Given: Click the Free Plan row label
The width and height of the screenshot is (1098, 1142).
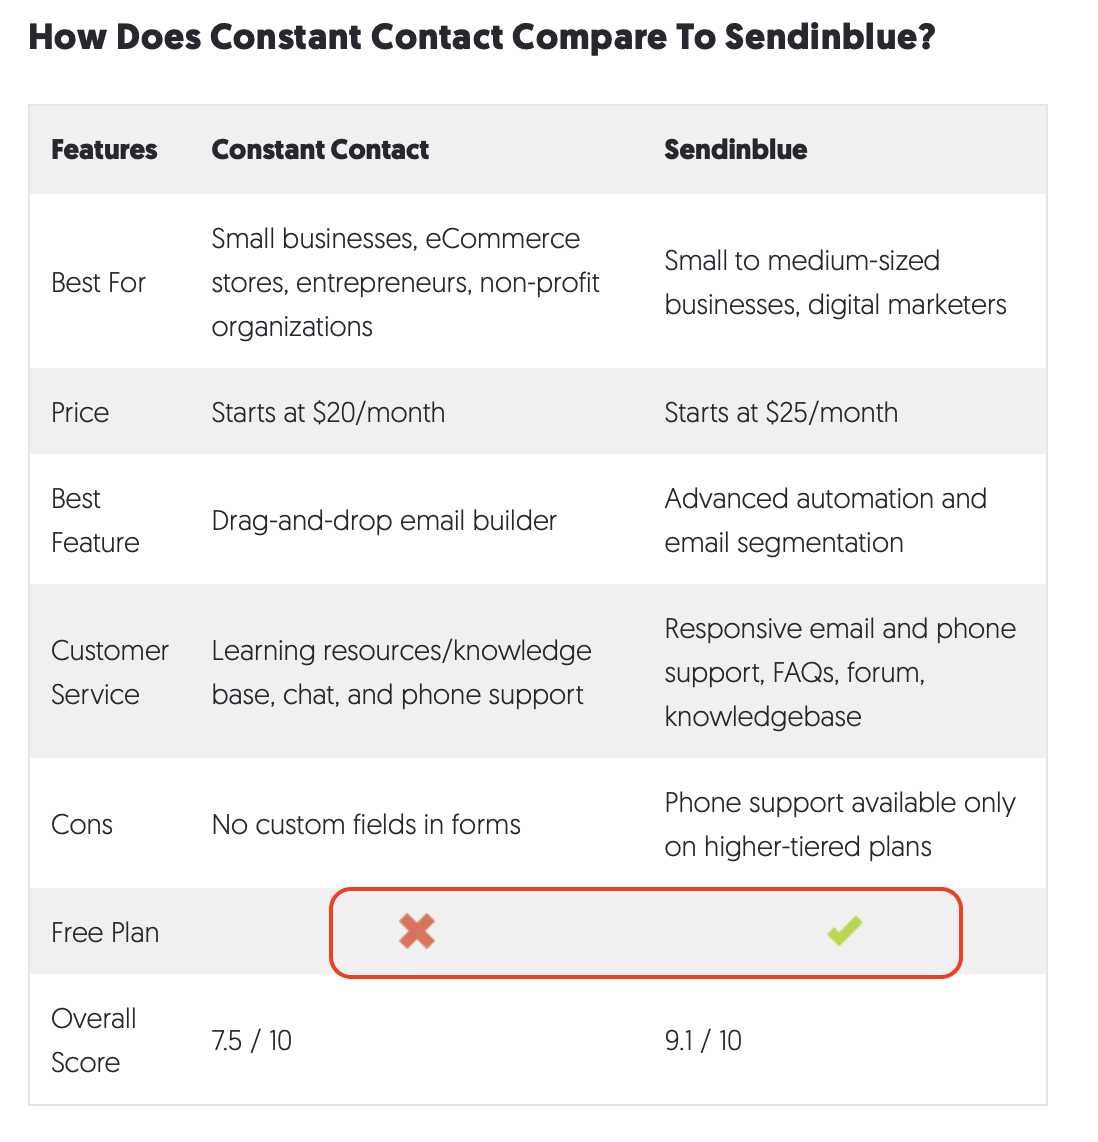Looking at the screenshot, I should (105, 932).
